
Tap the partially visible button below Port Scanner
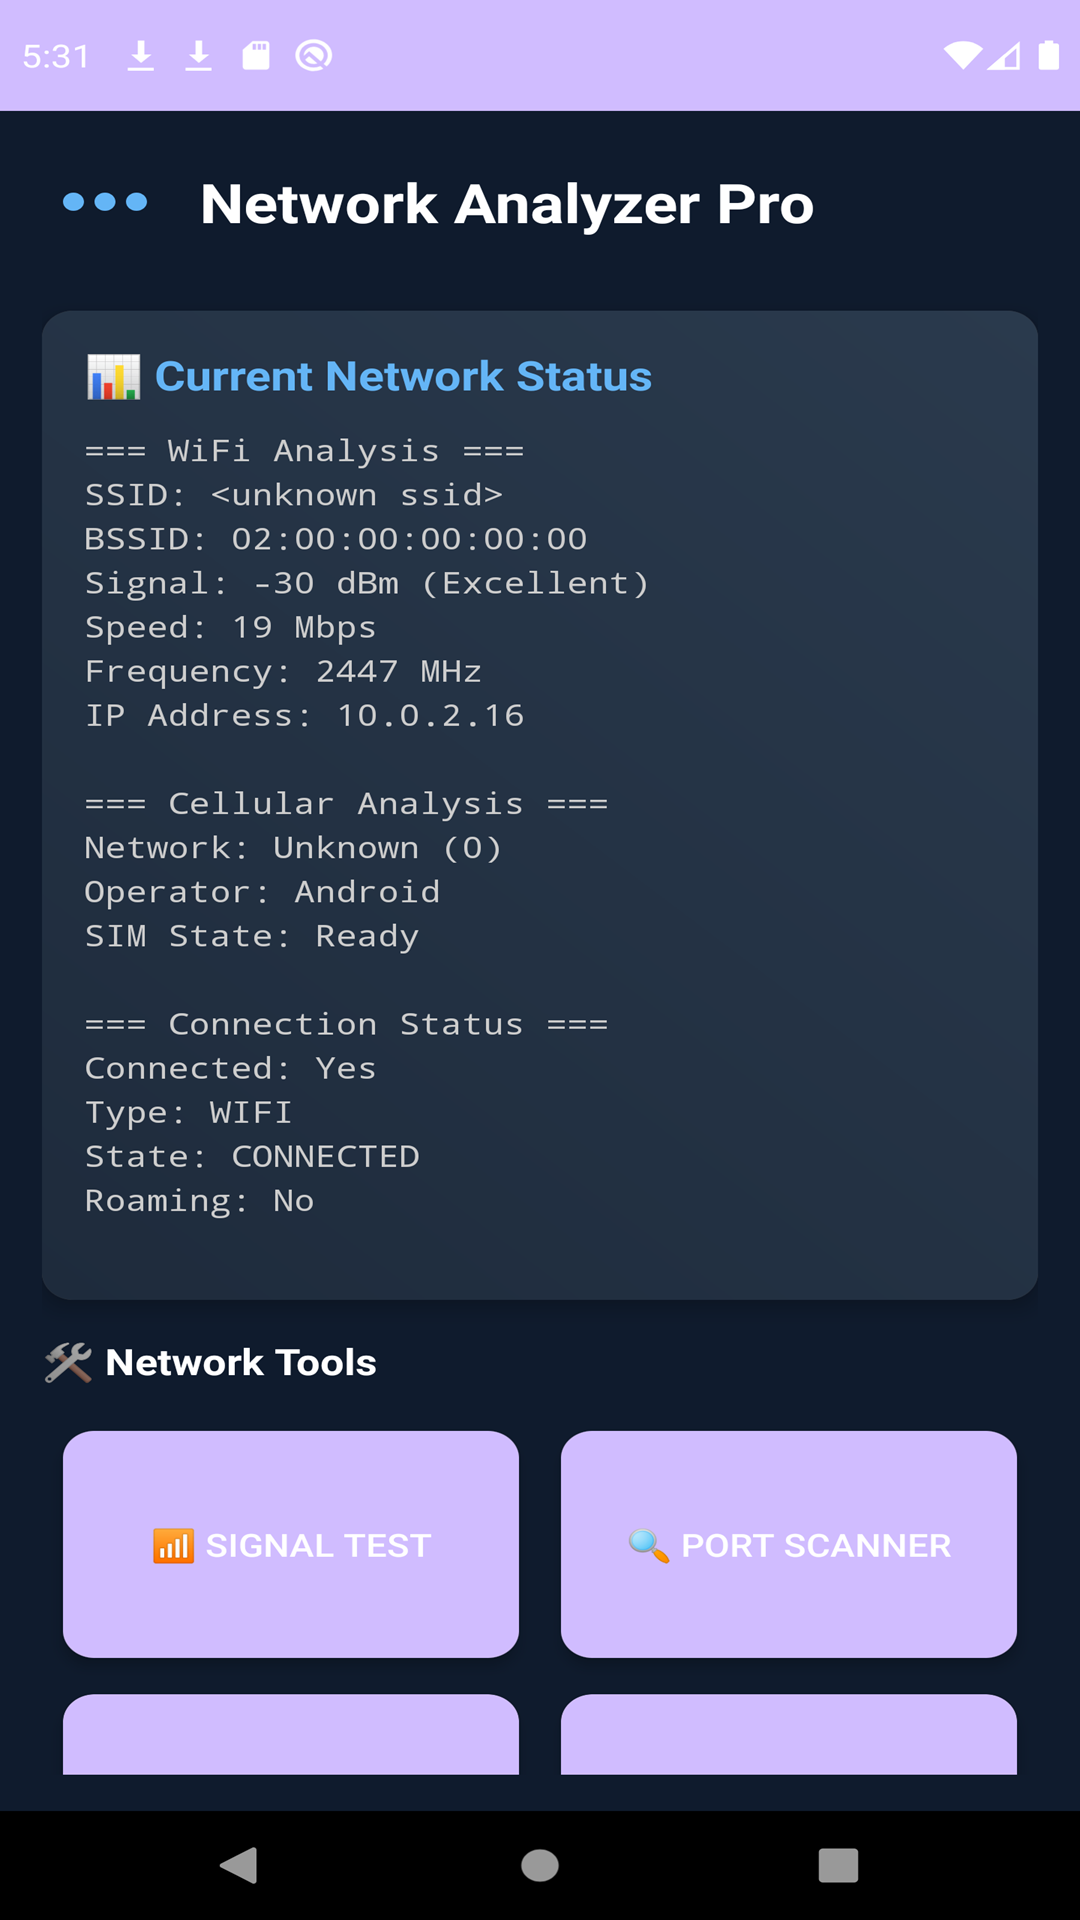click(789, 1735)
